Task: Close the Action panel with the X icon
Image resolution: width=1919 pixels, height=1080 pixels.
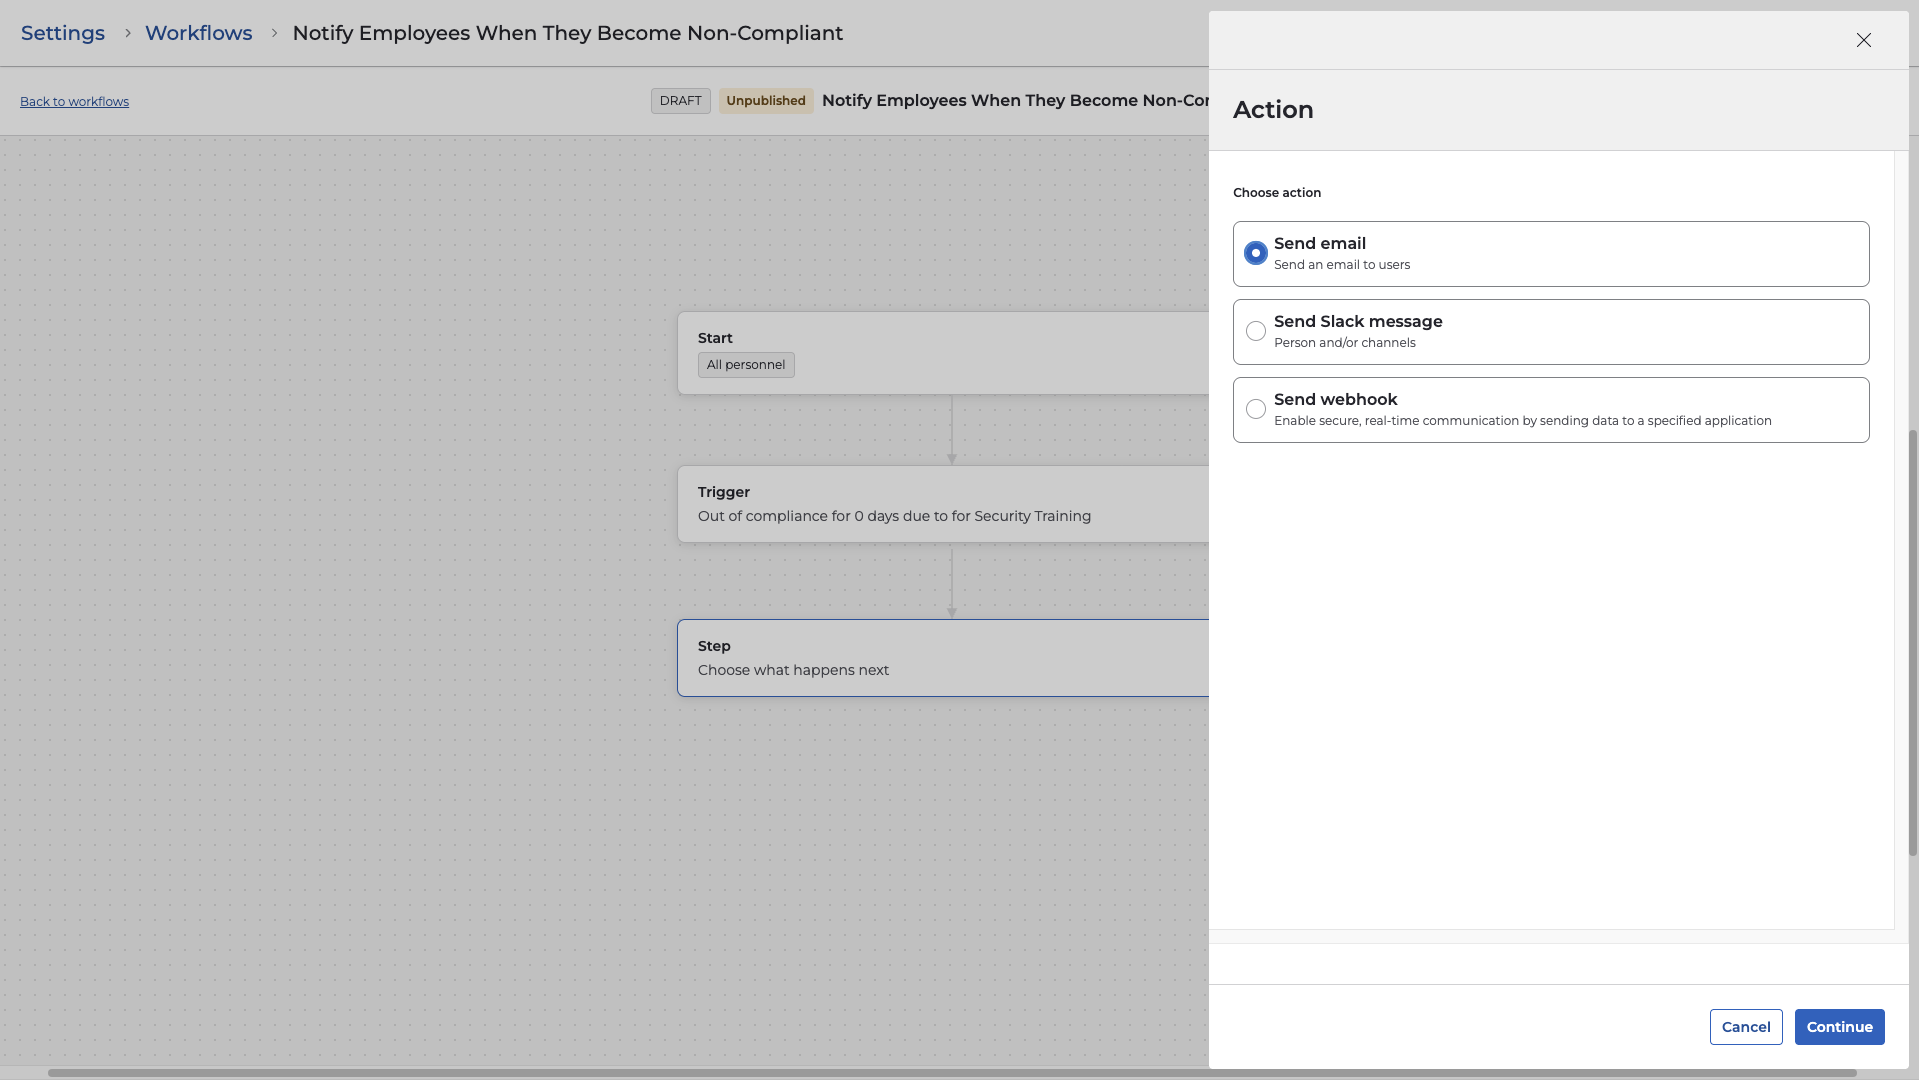Action: [x=1863, y=40]
